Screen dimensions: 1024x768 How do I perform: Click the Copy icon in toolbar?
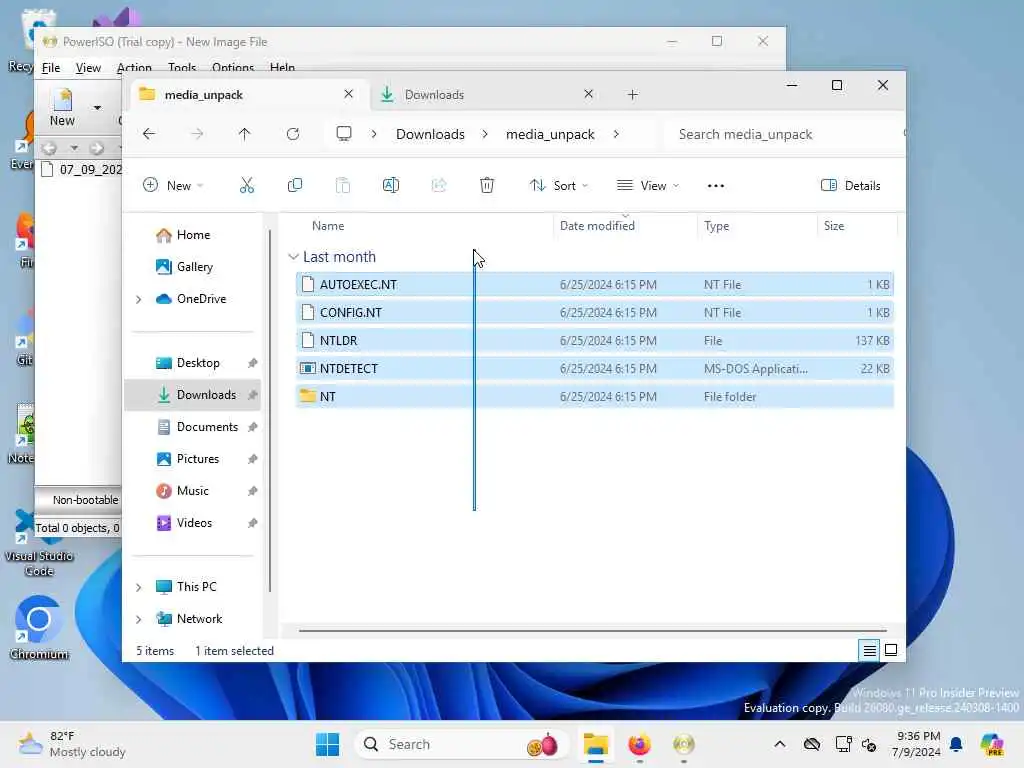[295, 185]
